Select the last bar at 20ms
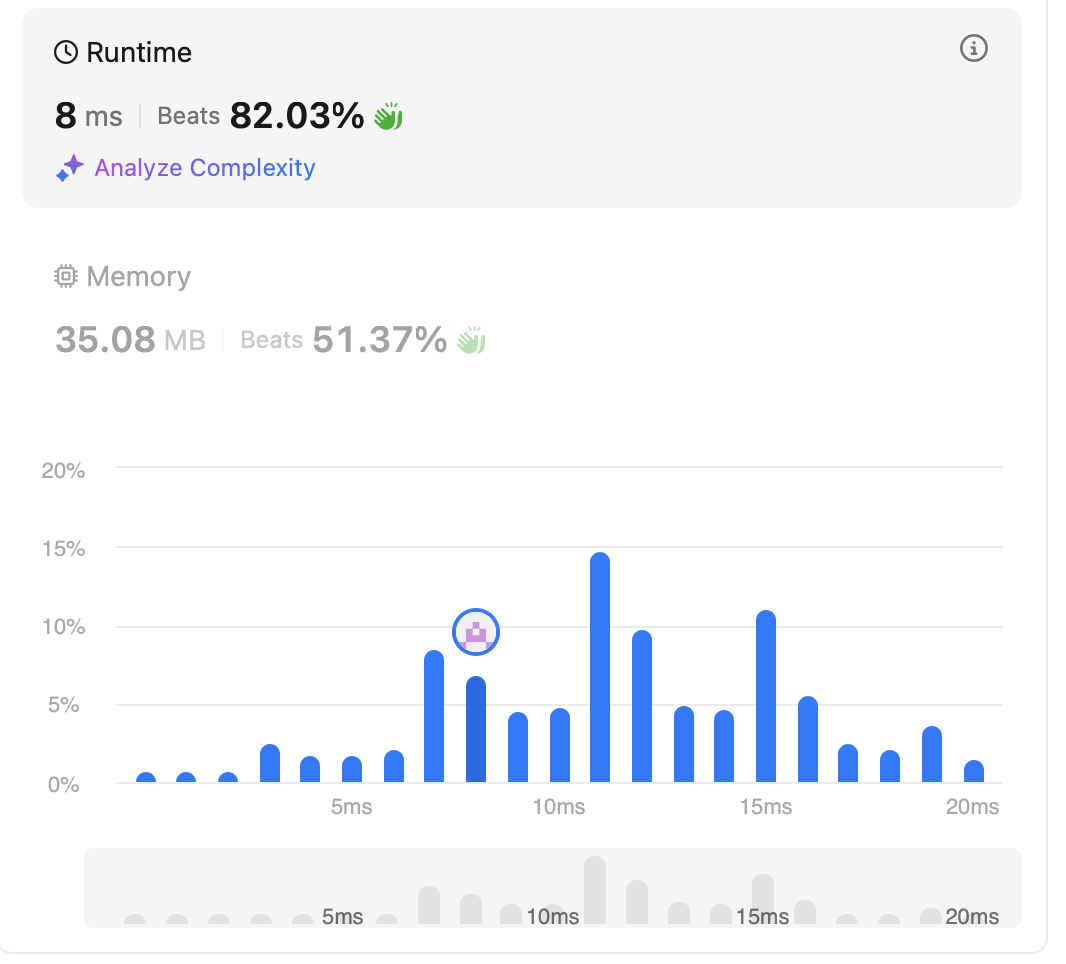Viewport: 1066px width, 964px height. (x=974, y=772)
